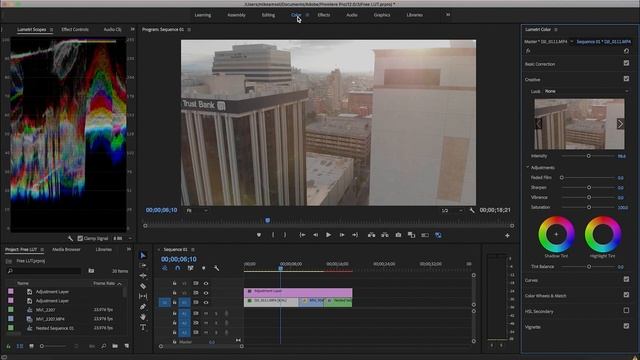
Task: Adjust the Intensity slider
Action: point(589,156)
